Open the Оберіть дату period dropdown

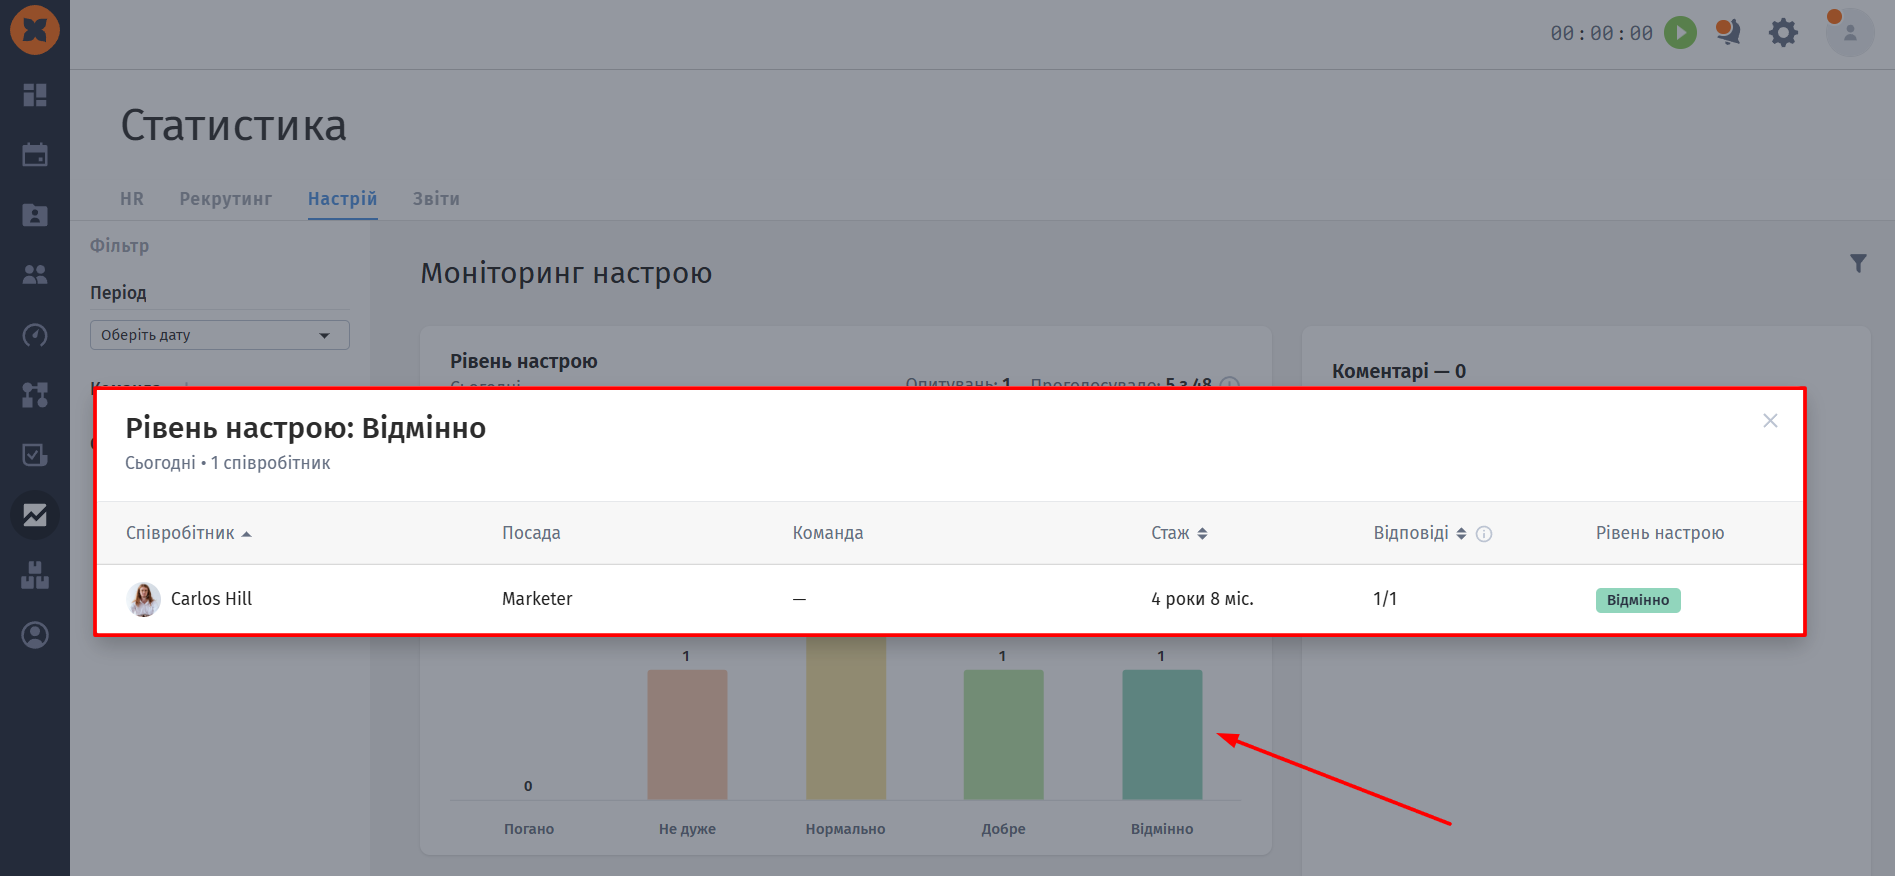[x=220, y=335]
